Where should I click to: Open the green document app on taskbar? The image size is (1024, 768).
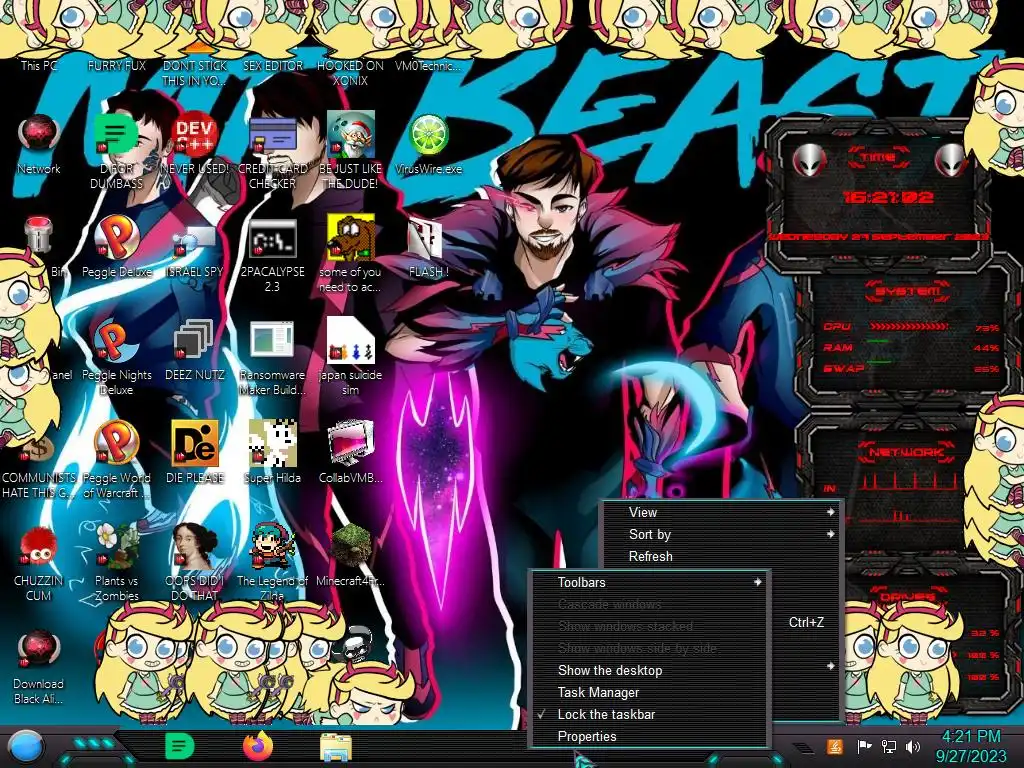pyautogui.click(x=180, y=746)
